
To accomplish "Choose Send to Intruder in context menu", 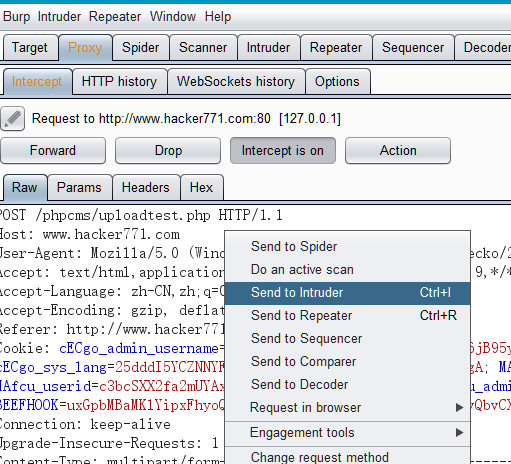I will pyautogui.click(x=347, y=293).
